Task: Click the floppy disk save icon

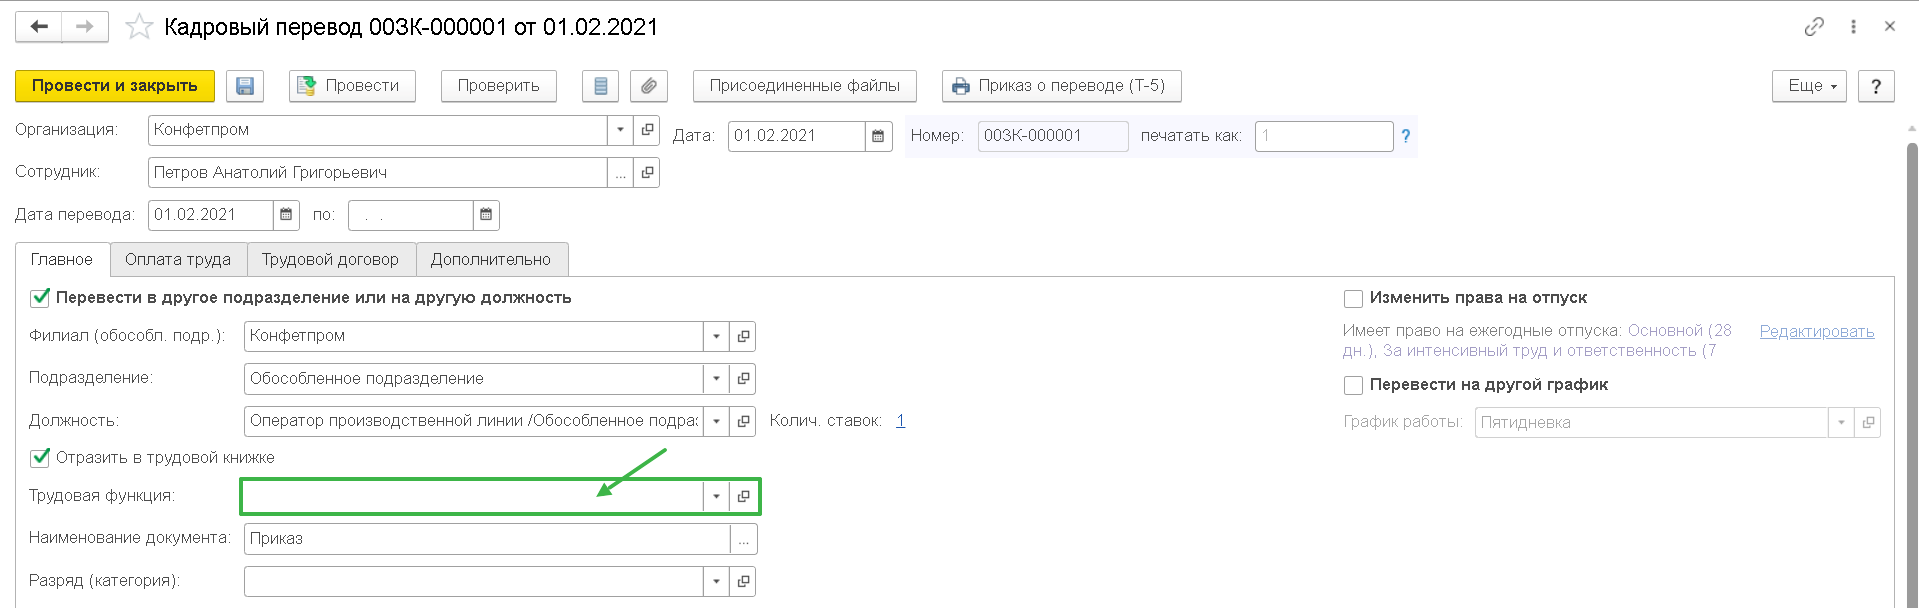Action: coord(245,86)
